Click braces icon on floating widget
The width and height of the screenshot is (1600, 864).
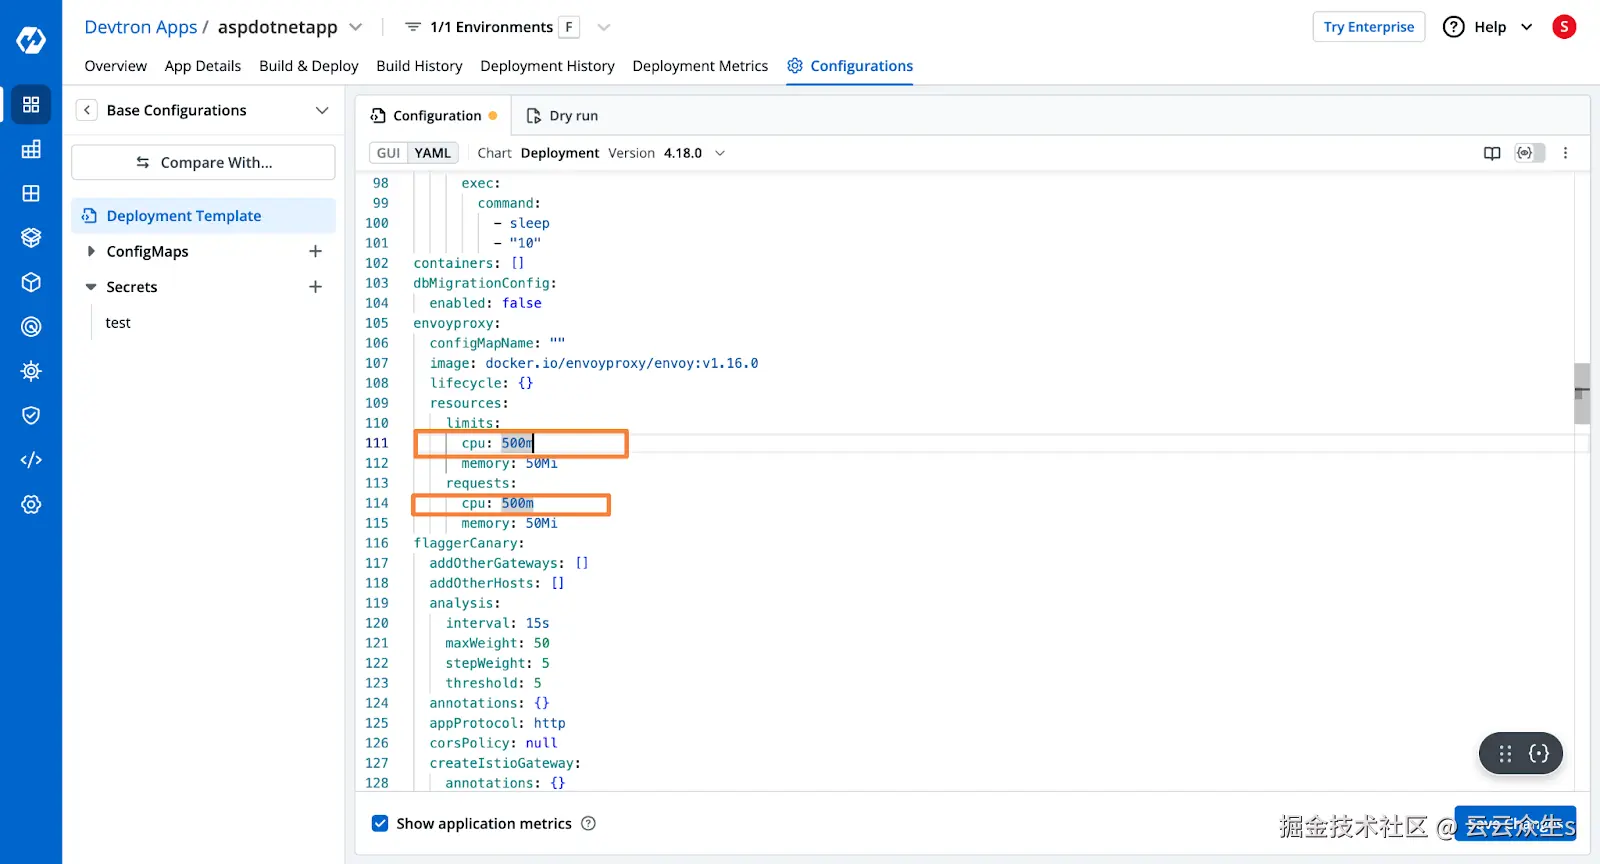(x=1539, y=754)
